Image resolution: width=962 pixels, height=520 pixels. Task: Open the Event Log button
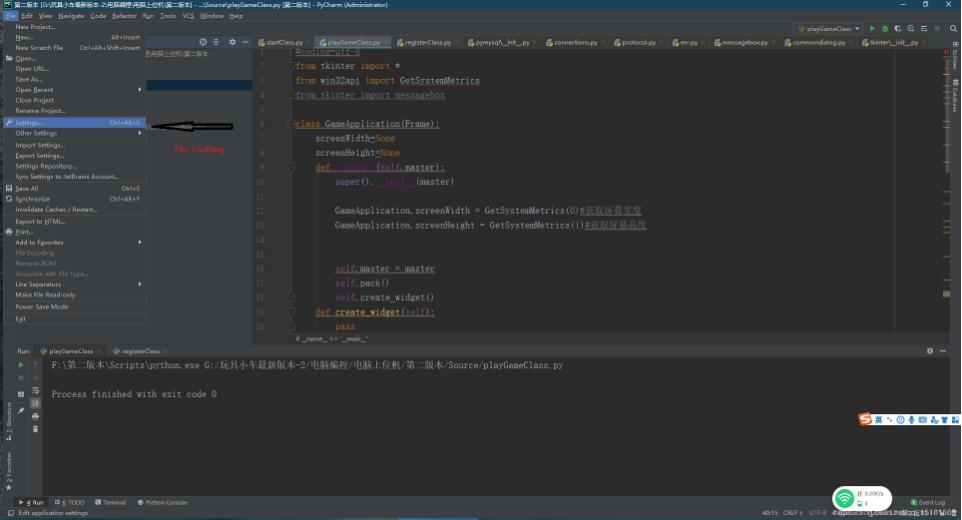[x=928, y=502]
